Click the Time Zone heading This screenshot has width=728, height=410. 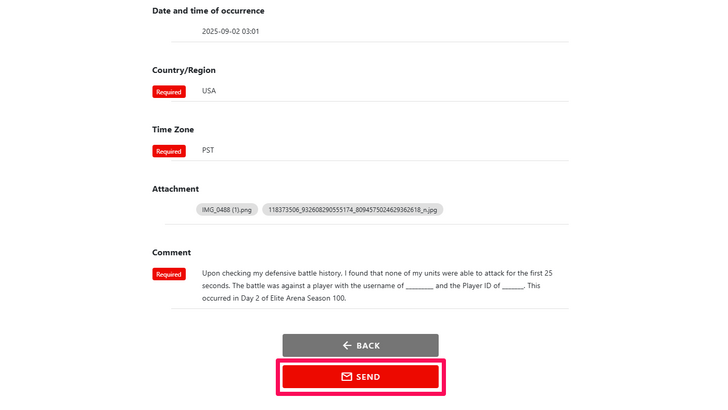click(x=173, y=129)
